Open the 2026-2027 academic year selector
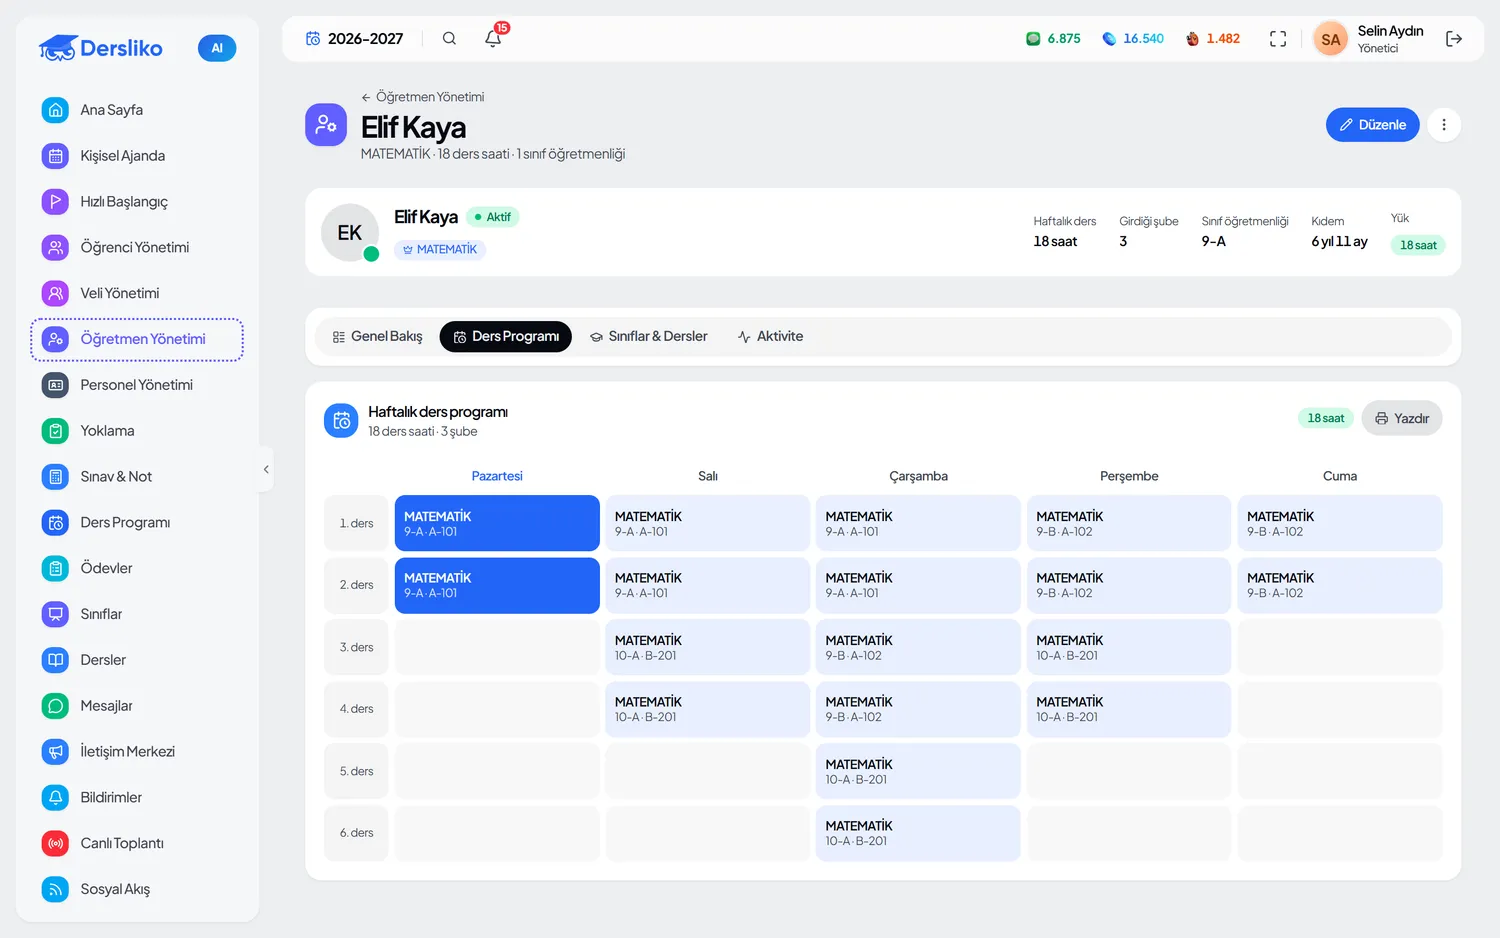This screenshot has height=938, width=1500. click(x=355, y=39)
